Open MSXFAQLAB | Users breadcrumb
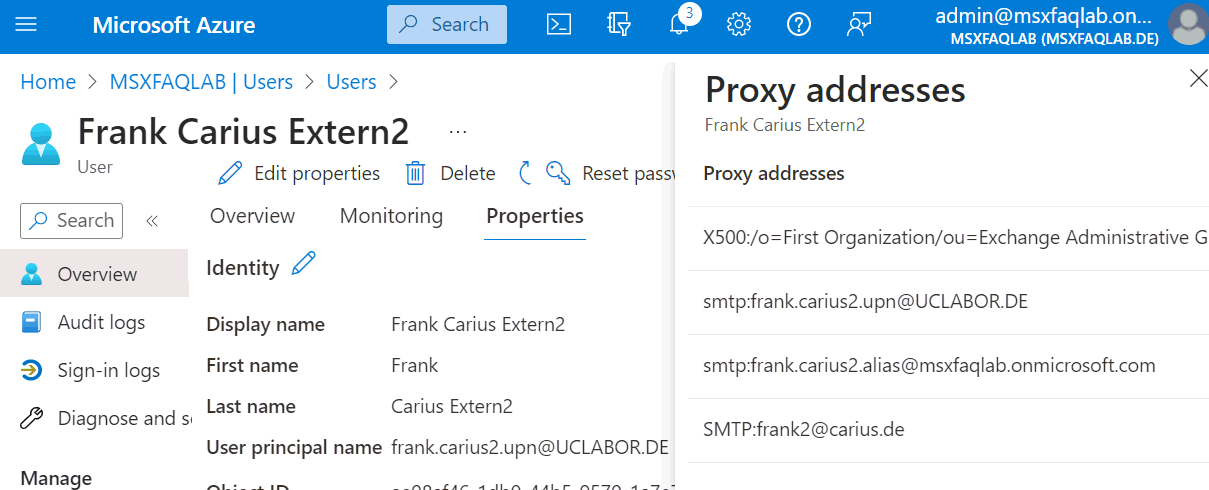The width and height of the screenshot is (1209, 490). tap(201, 82)
